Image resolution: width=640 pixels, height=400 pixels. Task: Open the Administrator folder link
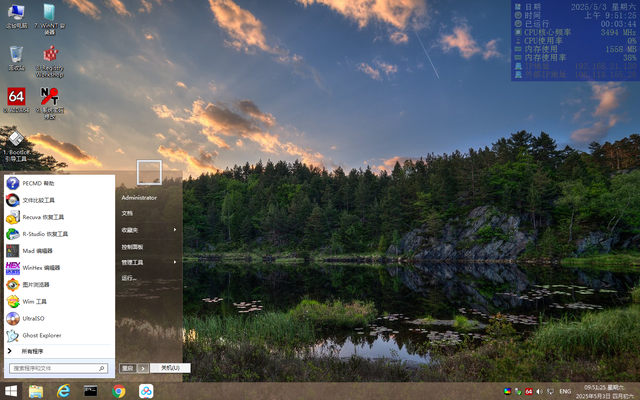(x=139, y=198)
